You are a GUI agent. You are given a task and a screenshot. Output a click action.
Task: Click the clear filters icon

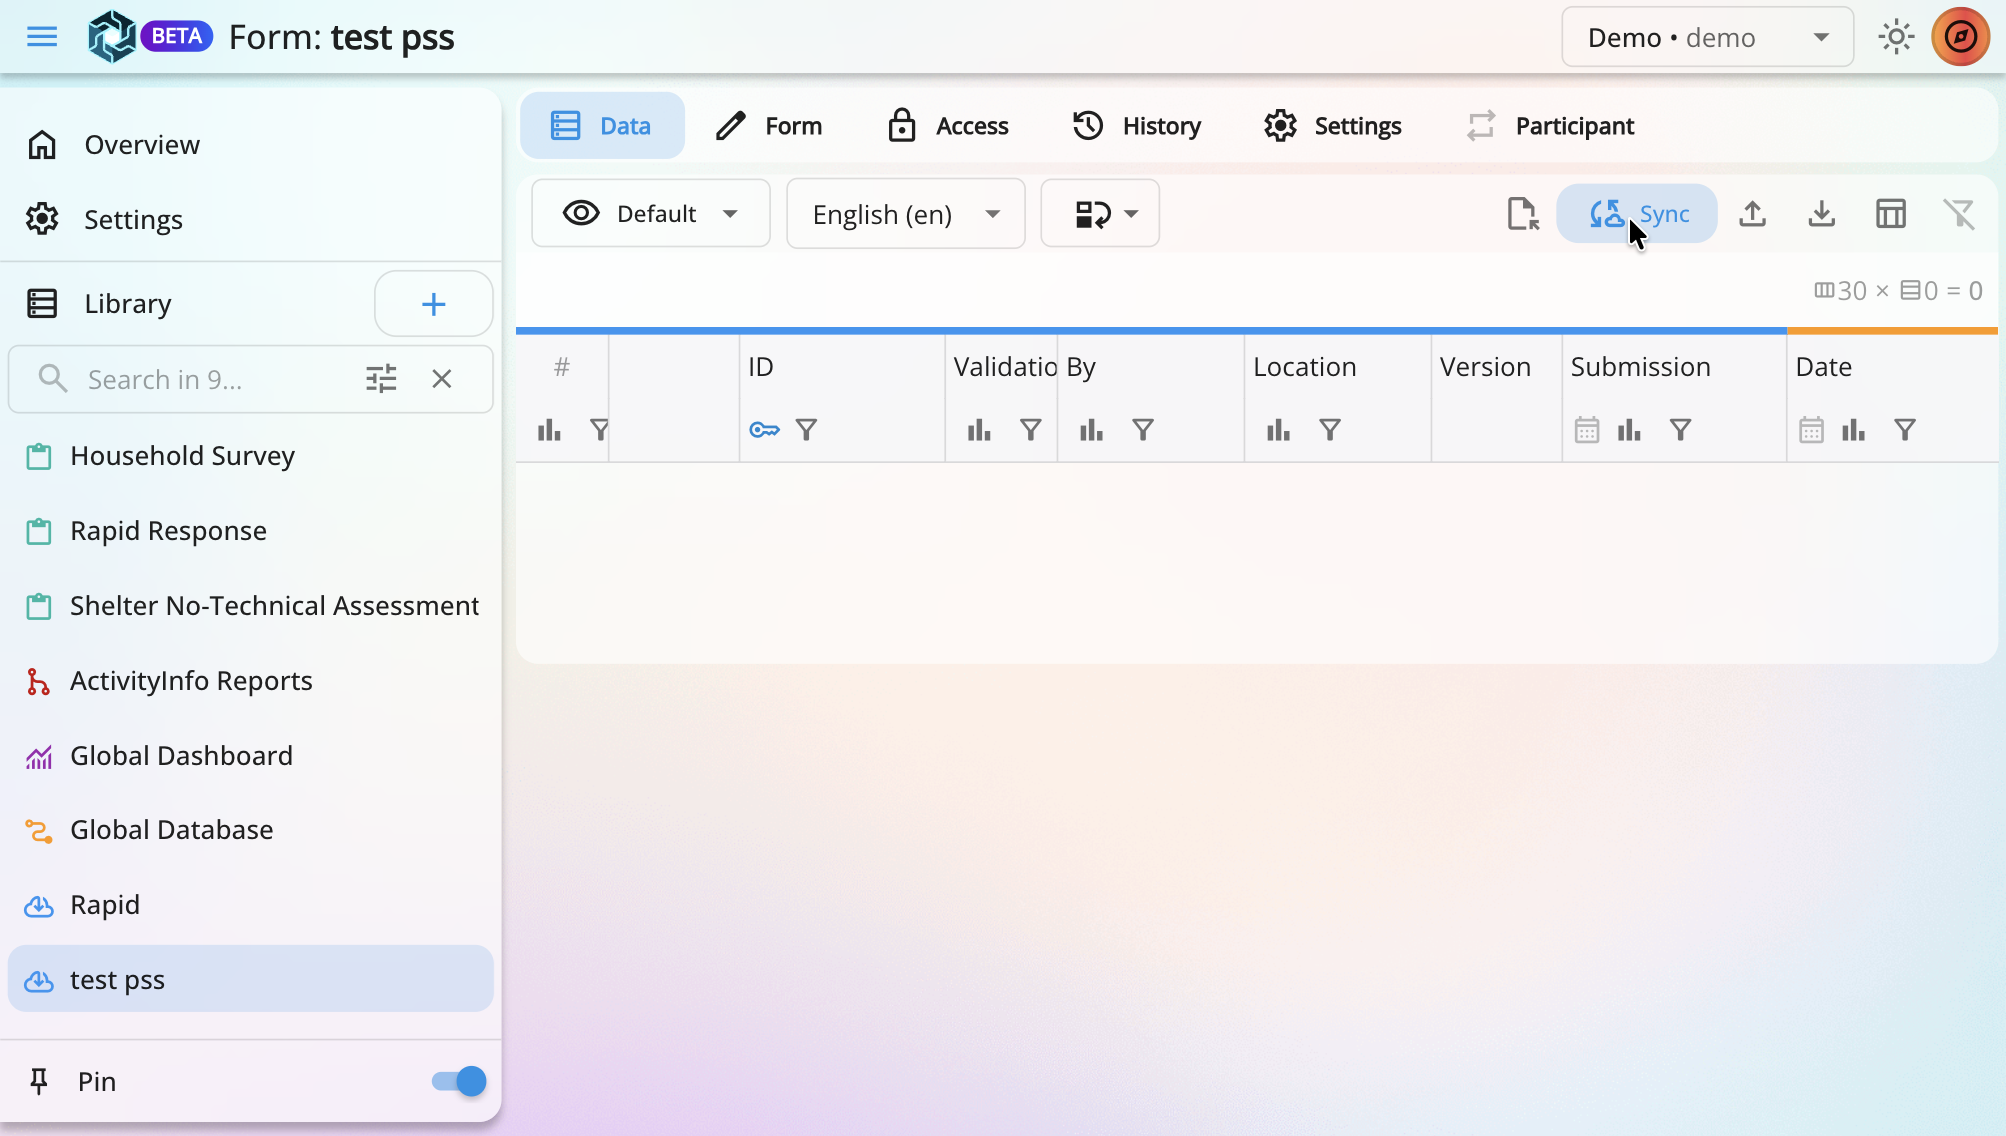(x=1958, y=214)
